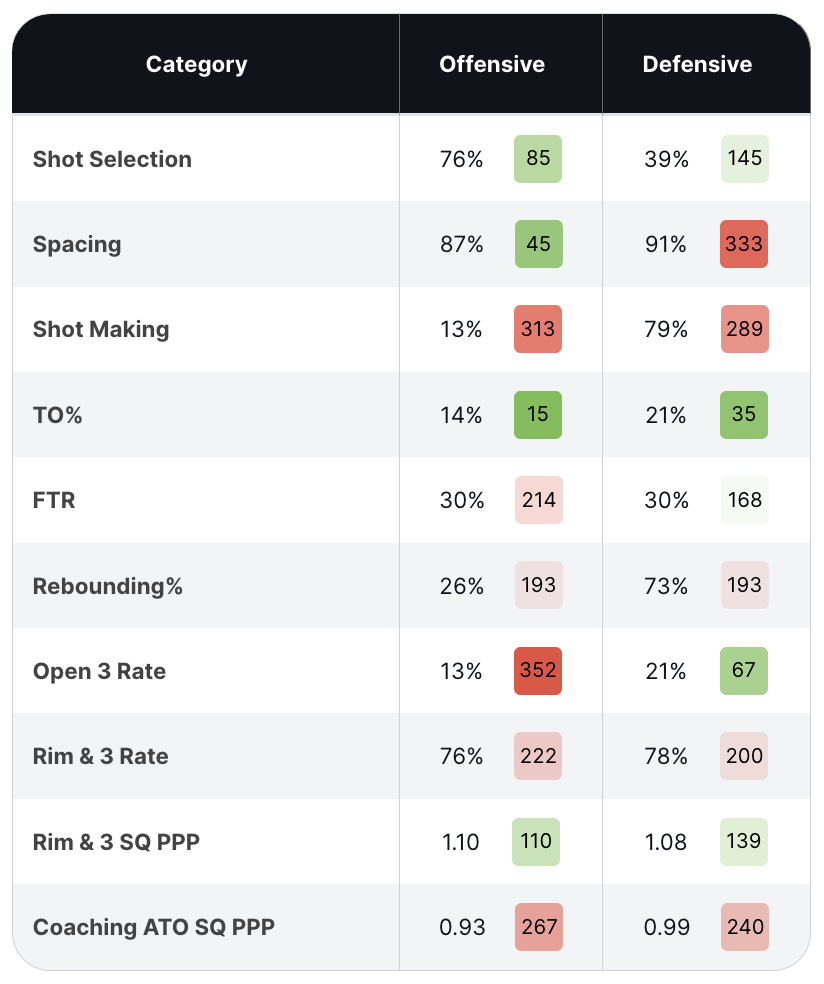Click the Shot Making category label
Image resolution: width=824 pixels, height=984 pixels.
[x=101, y=330]
